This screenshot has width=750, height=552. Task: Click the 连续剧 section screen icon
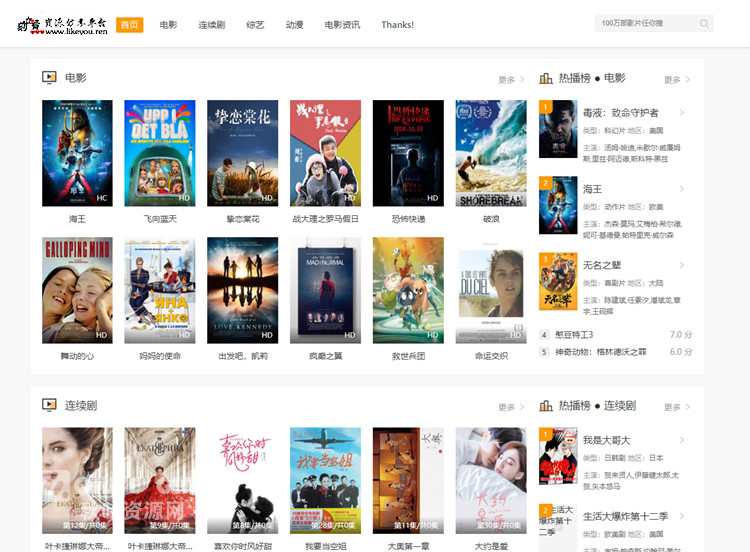49,405
